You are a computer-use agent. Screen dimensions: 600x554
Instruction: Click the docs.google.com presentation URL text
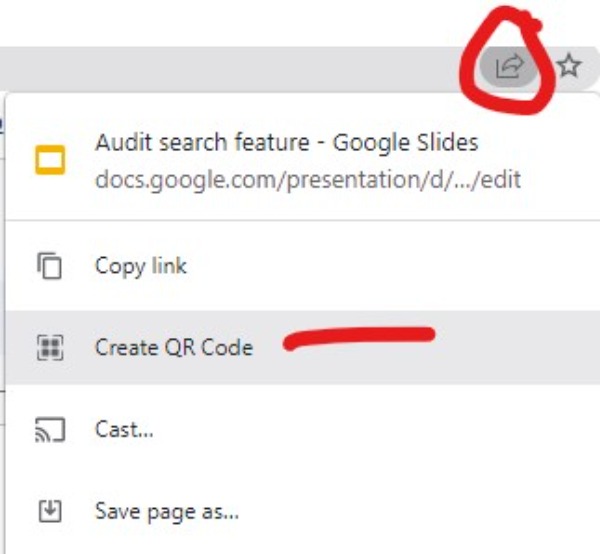pos(308,181)
